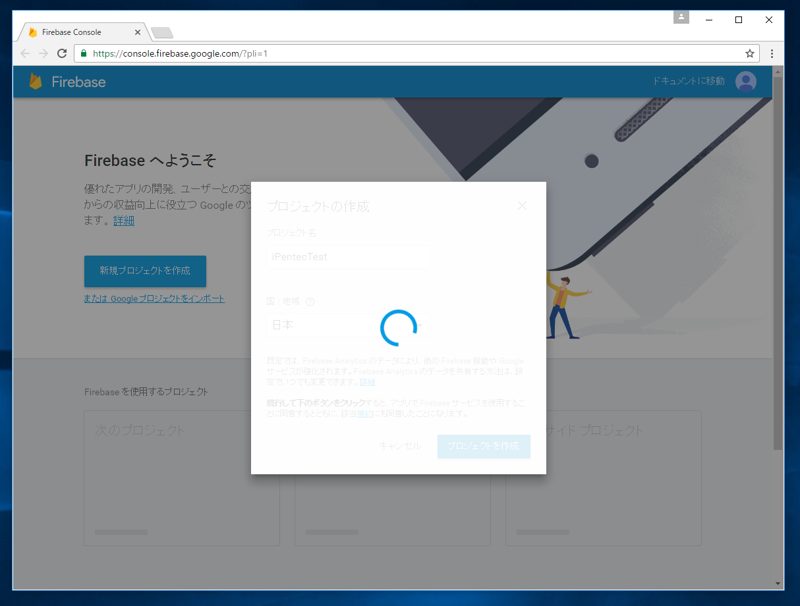Reload the Firebase Console page
This screenshot has height=606, width=800.
[x=62, y=54]
